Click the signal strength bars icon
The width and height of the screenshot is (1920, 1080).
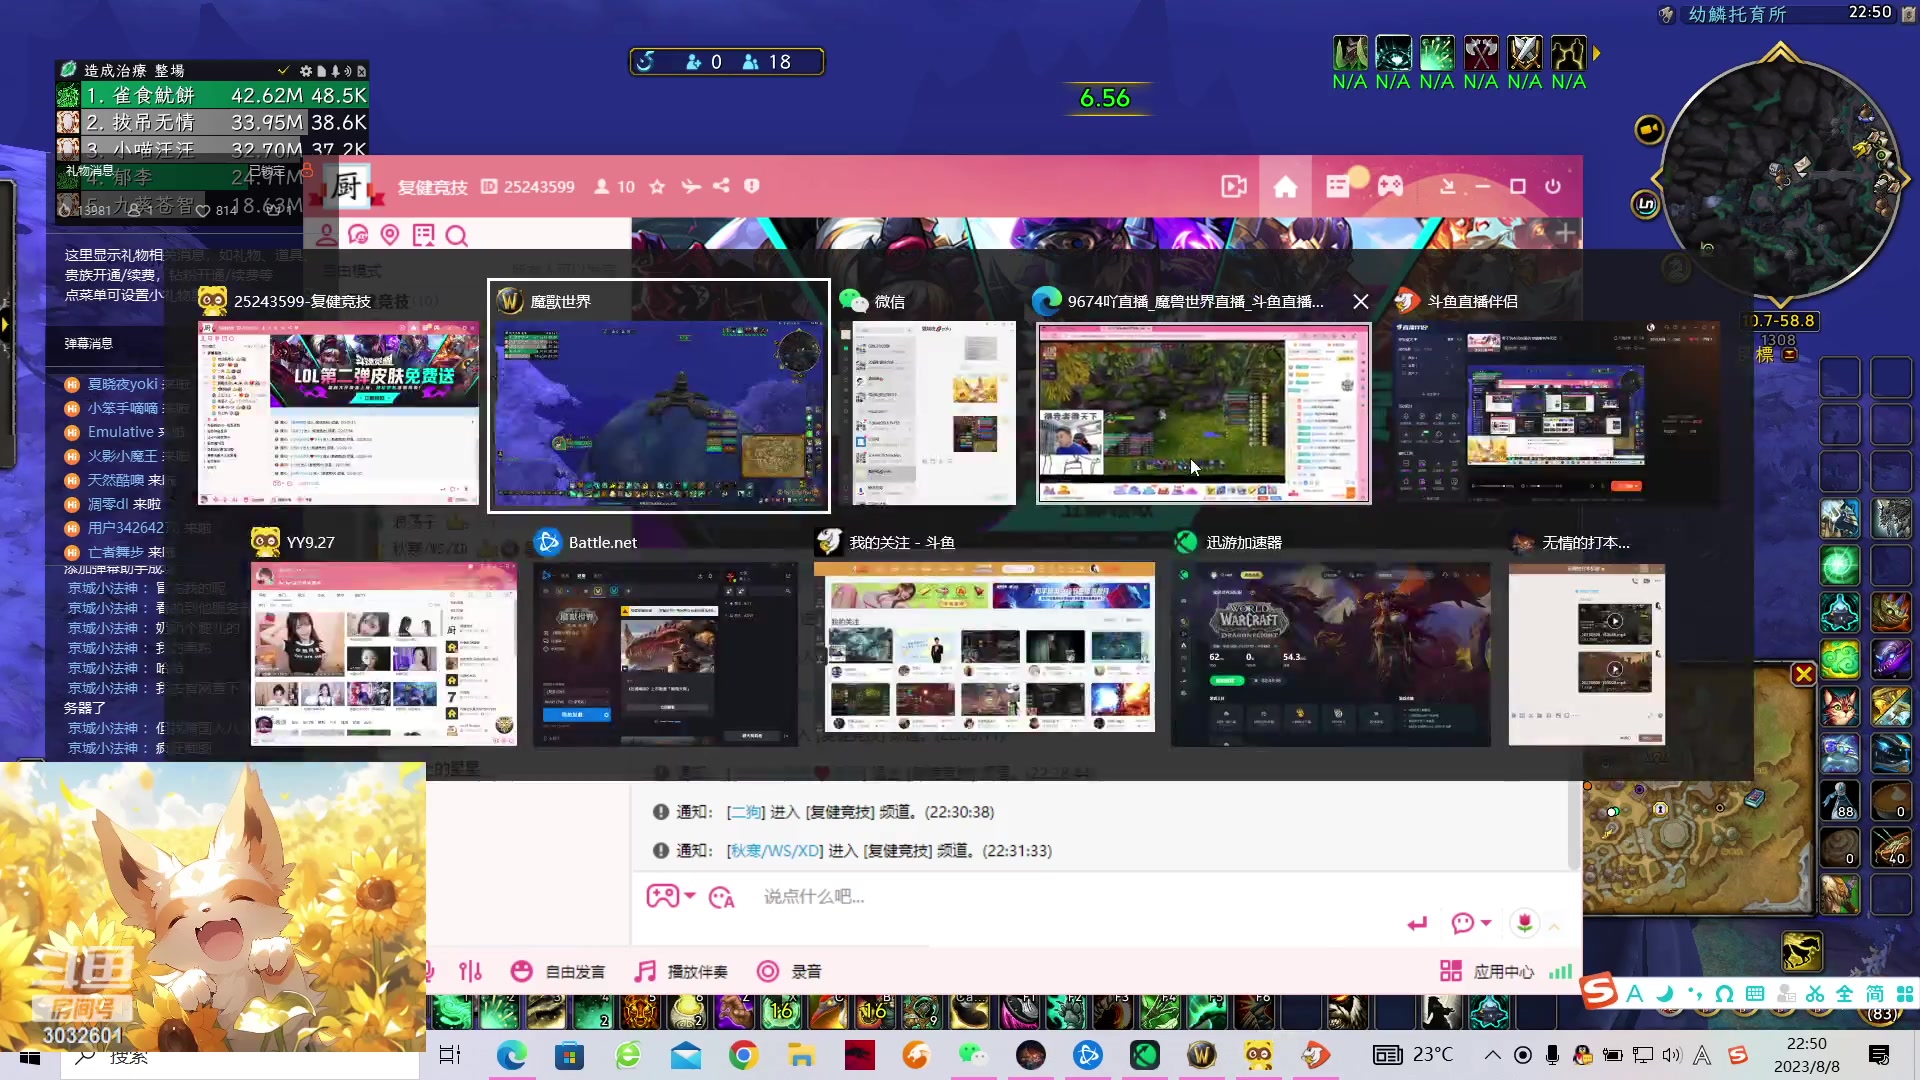pyautogui.click(x=1560, y=971)
